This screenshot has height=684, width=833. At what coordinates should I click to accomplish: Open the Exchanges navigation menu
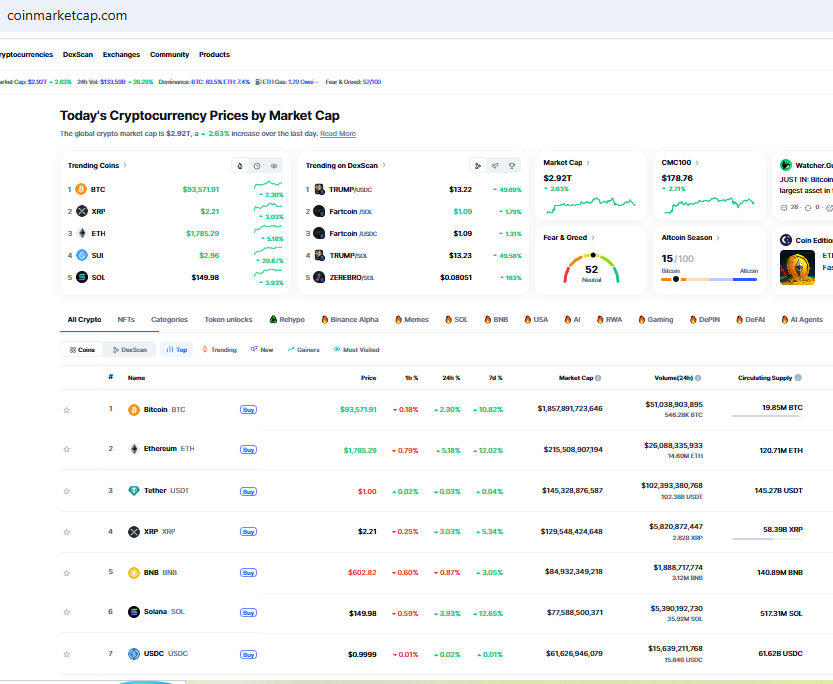coord(121,55)
